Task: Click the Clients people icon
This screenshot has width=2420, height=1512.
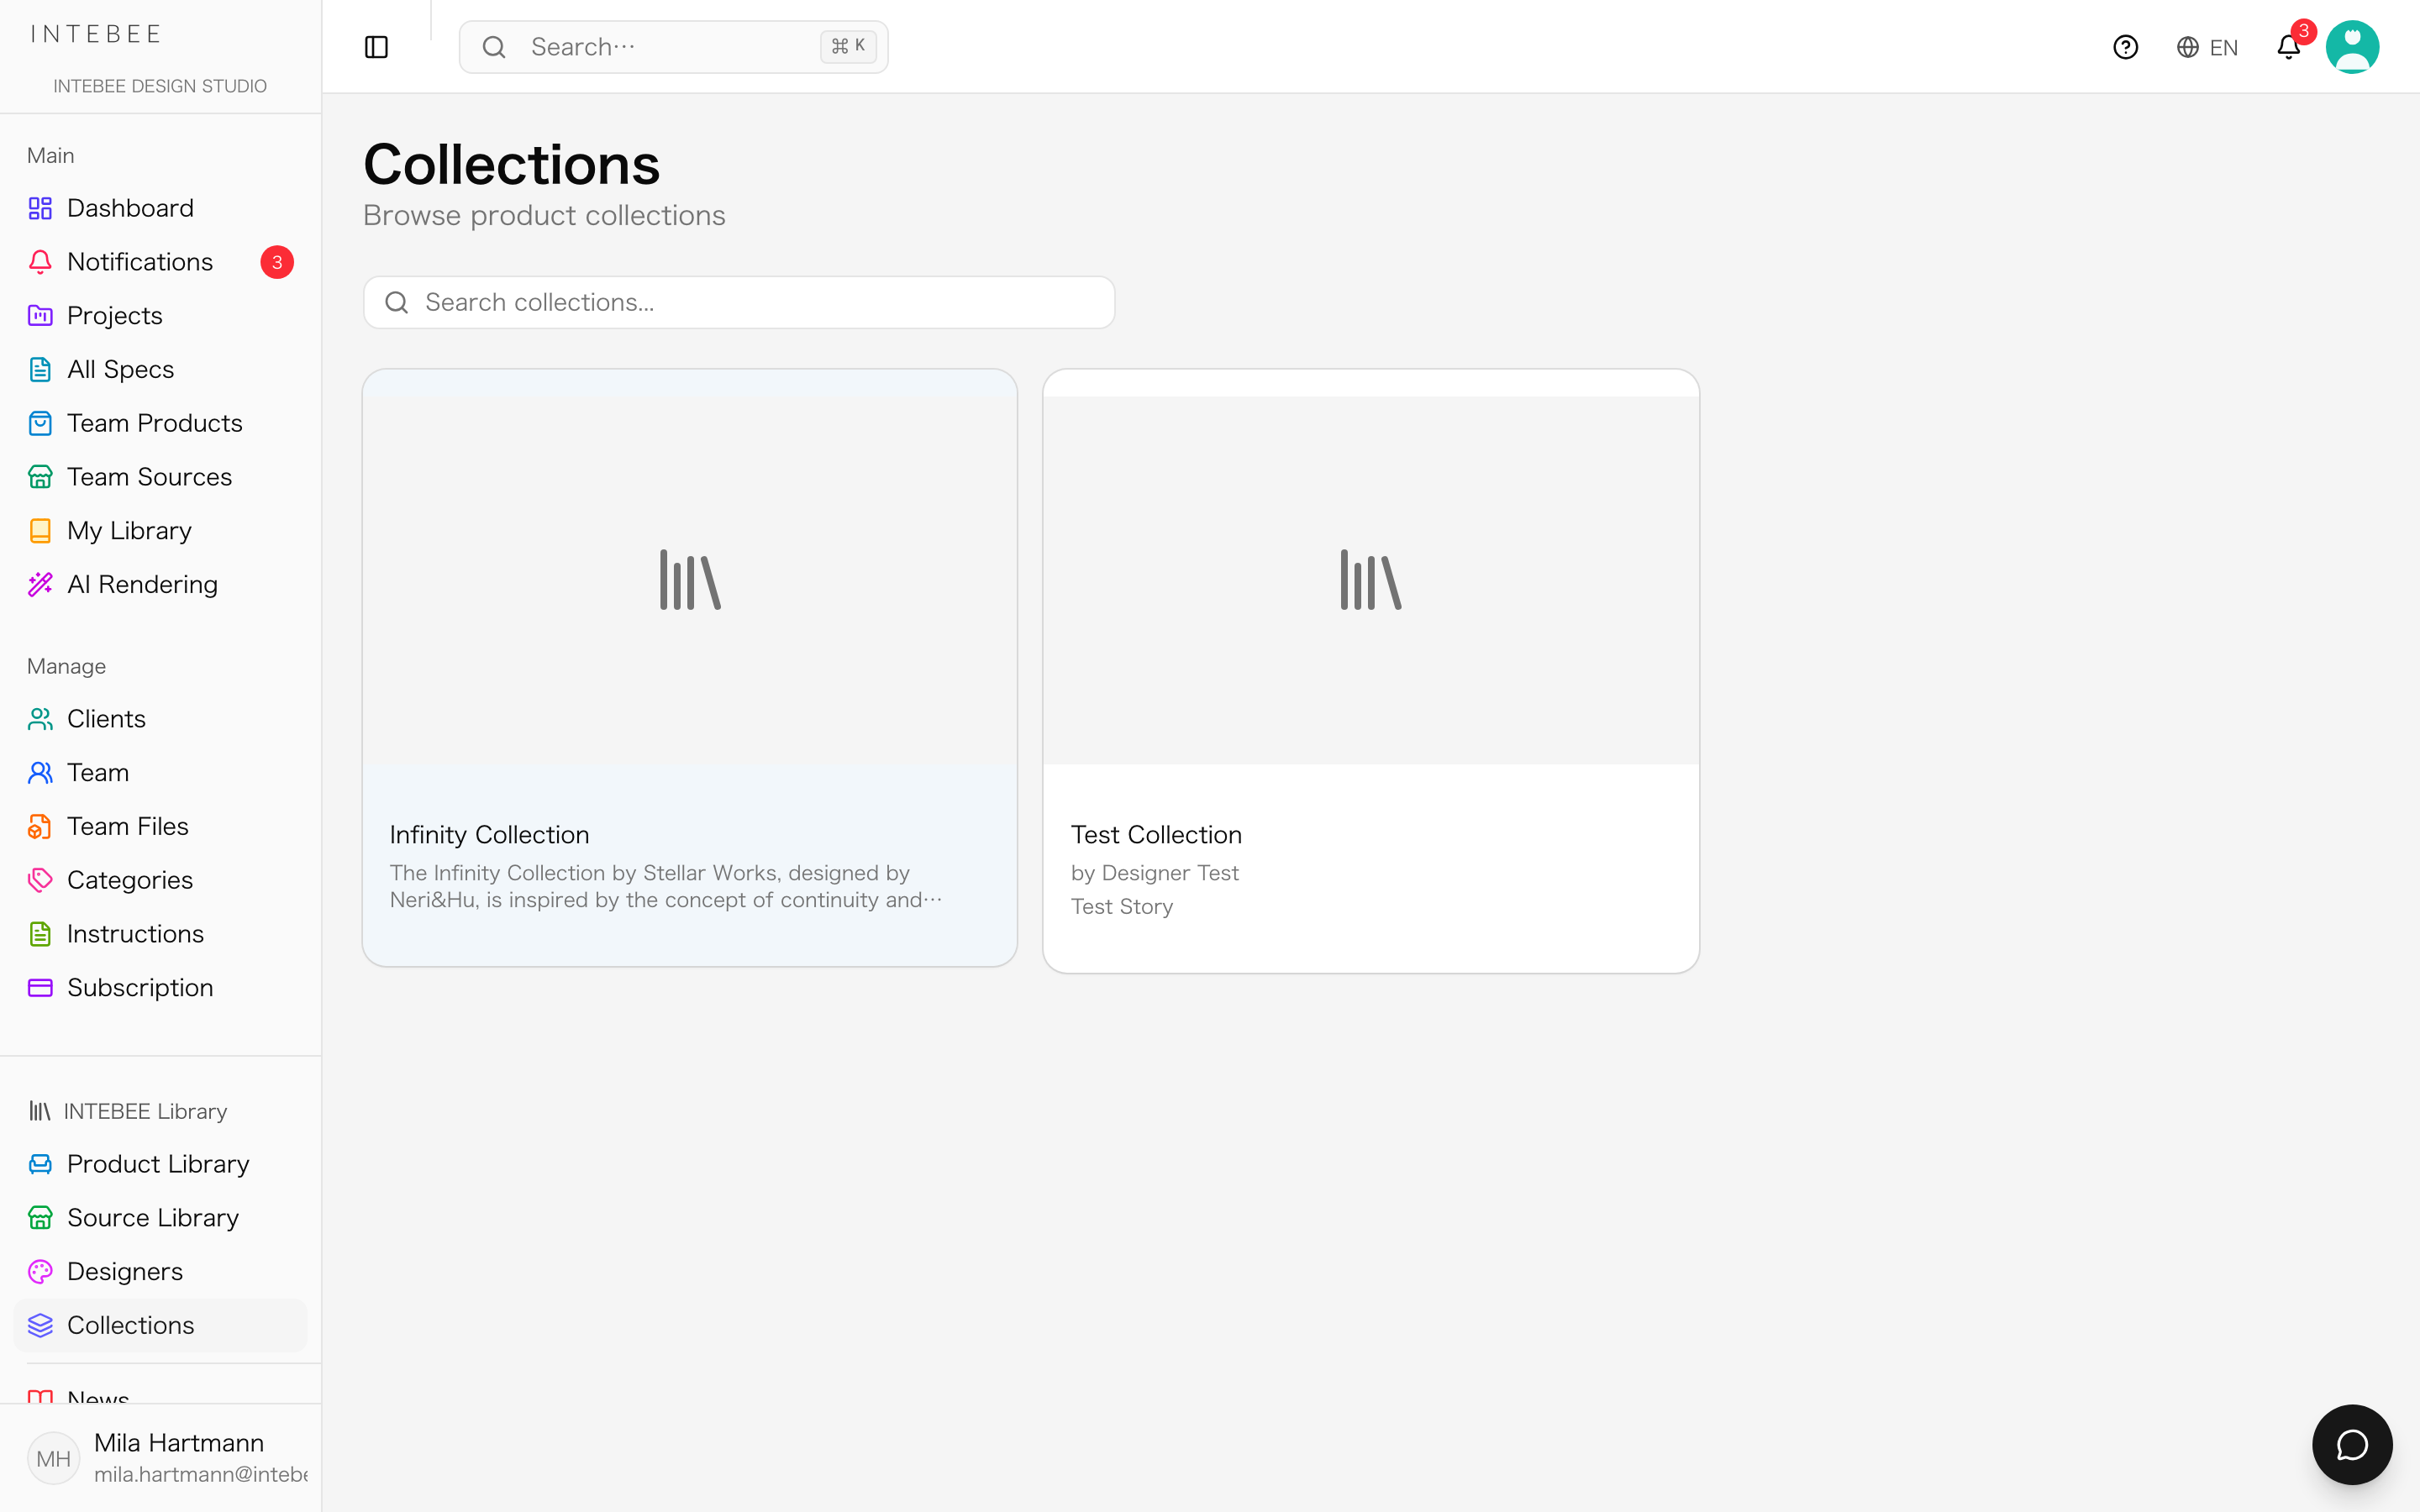Action: pyautogui.click(x=40, y=719)
